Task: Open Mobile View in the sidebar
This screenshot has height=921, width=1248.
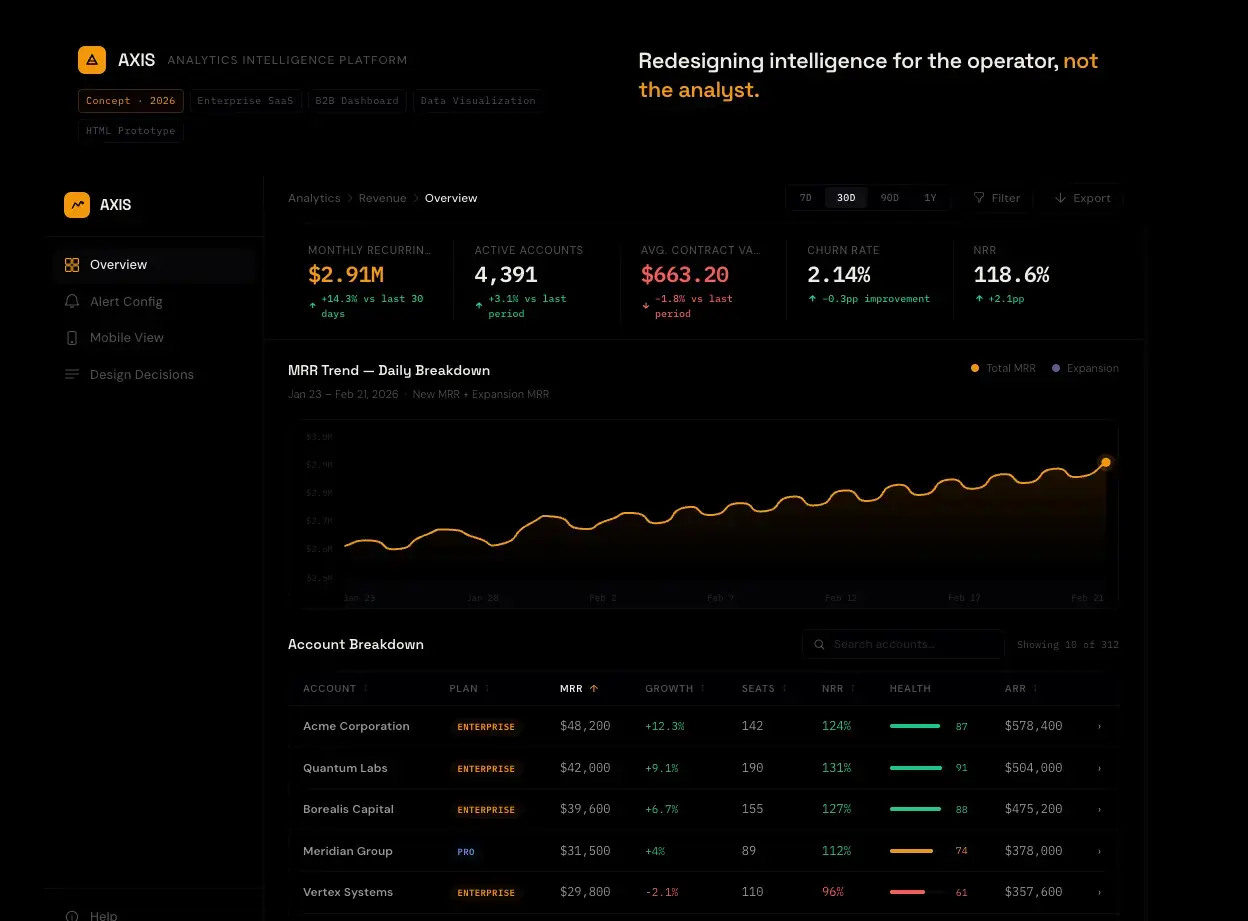Action: (x=154, y=338)
